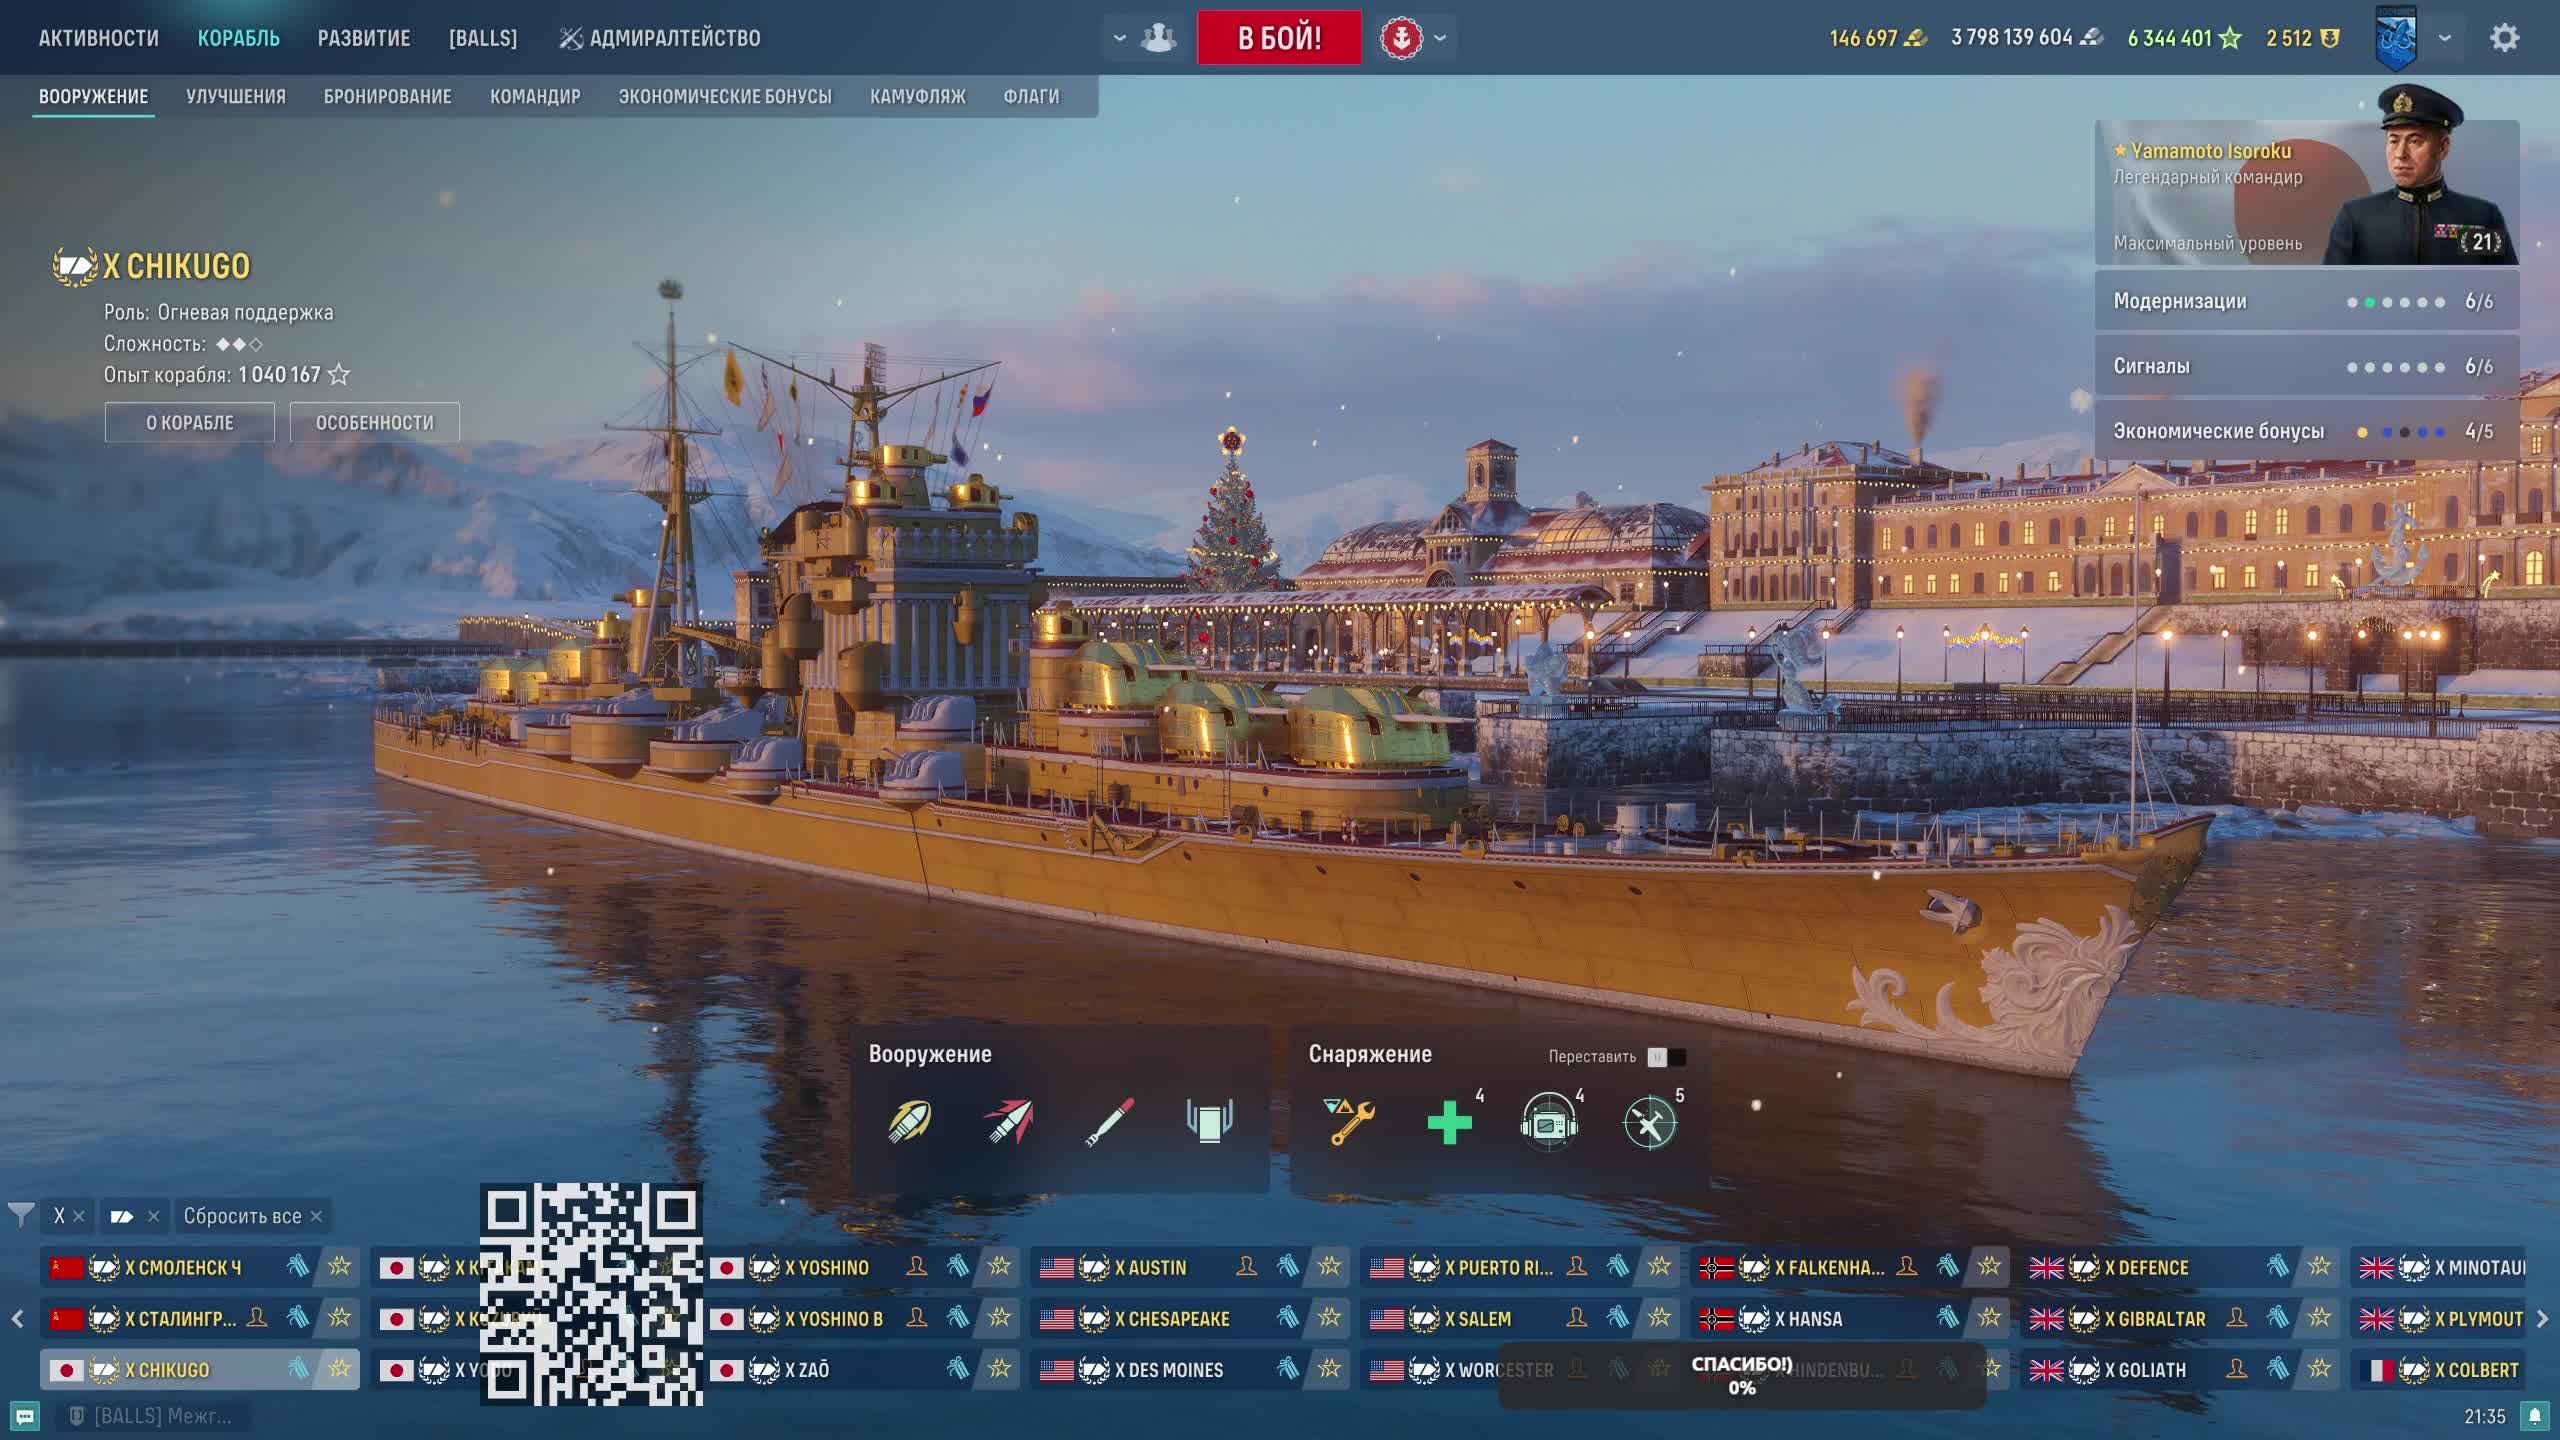This screenshot has height=1440, width=2560.
Task: Select the HE shell armament icon
Action: tap(909, 1121)
